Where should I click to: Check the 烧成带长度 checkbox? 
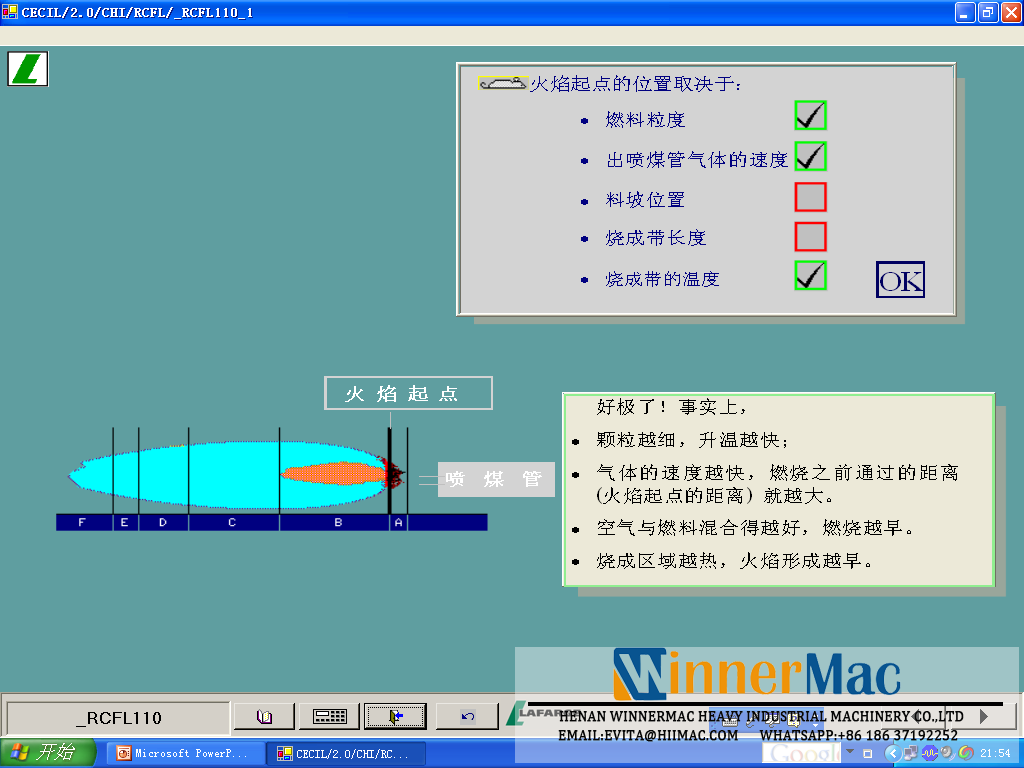tap(810, 236)
